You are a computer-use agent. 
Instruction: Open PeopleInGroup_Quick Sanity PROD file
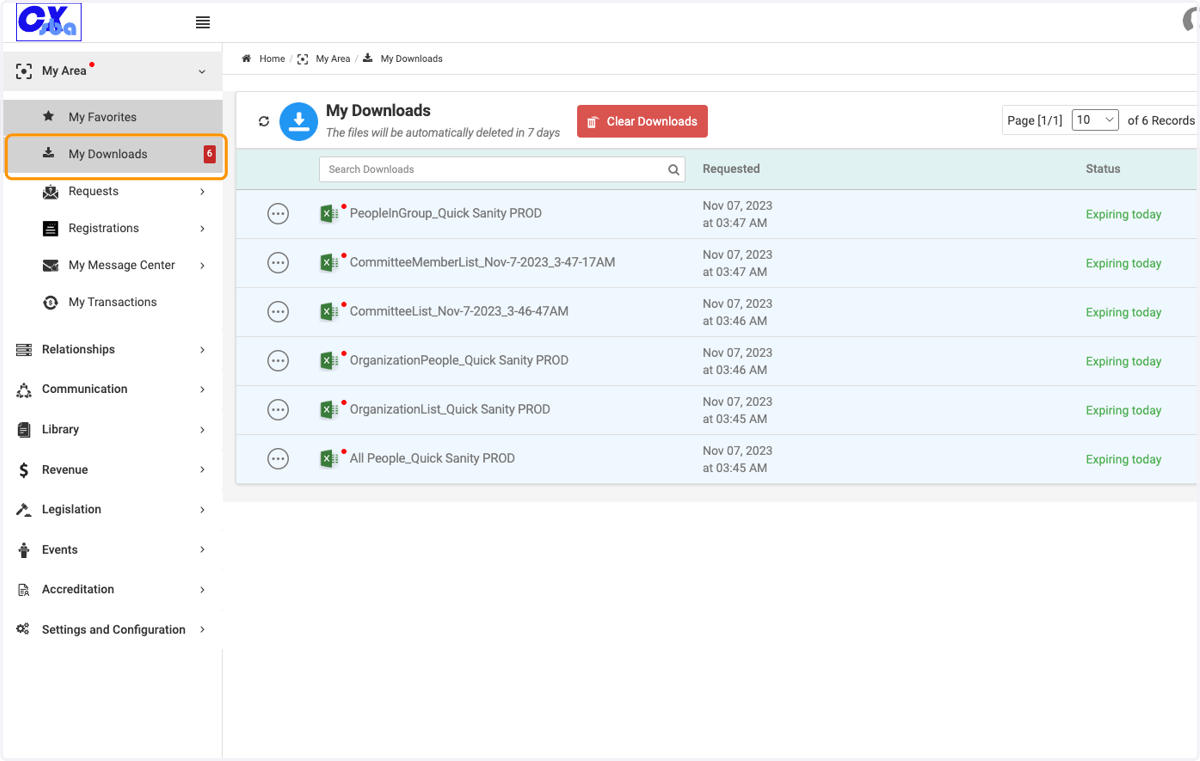pyautogui.click(x=446, y=213)
